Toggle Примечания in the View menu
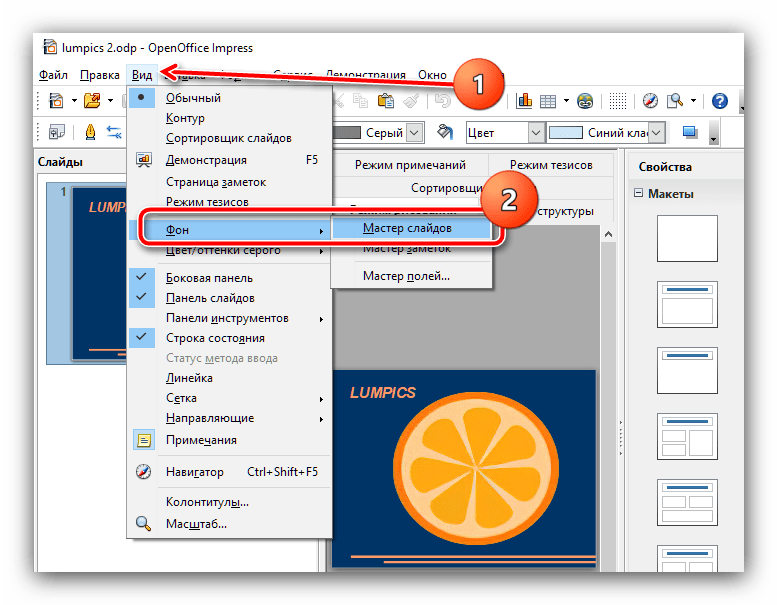777x605 pixels. (229, 440)
